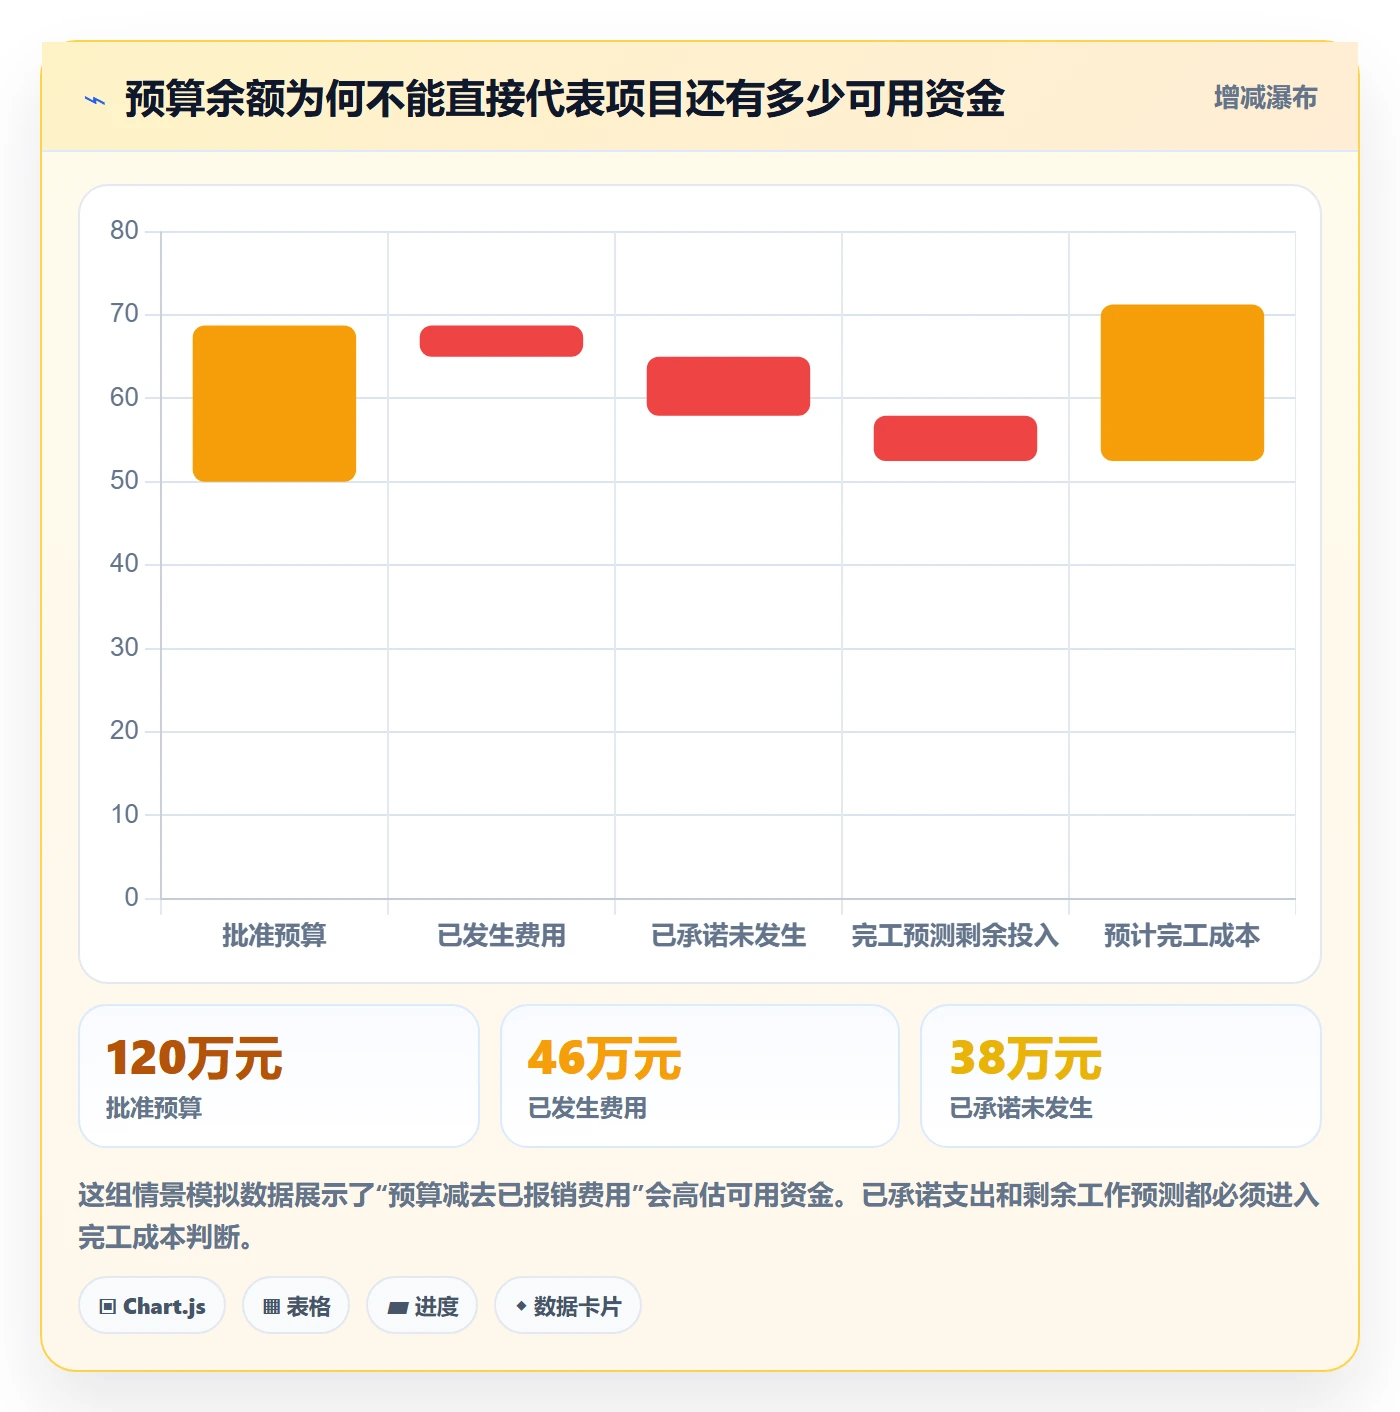
Task: Select the 表格 tag chip
Action: (296, 1306)
